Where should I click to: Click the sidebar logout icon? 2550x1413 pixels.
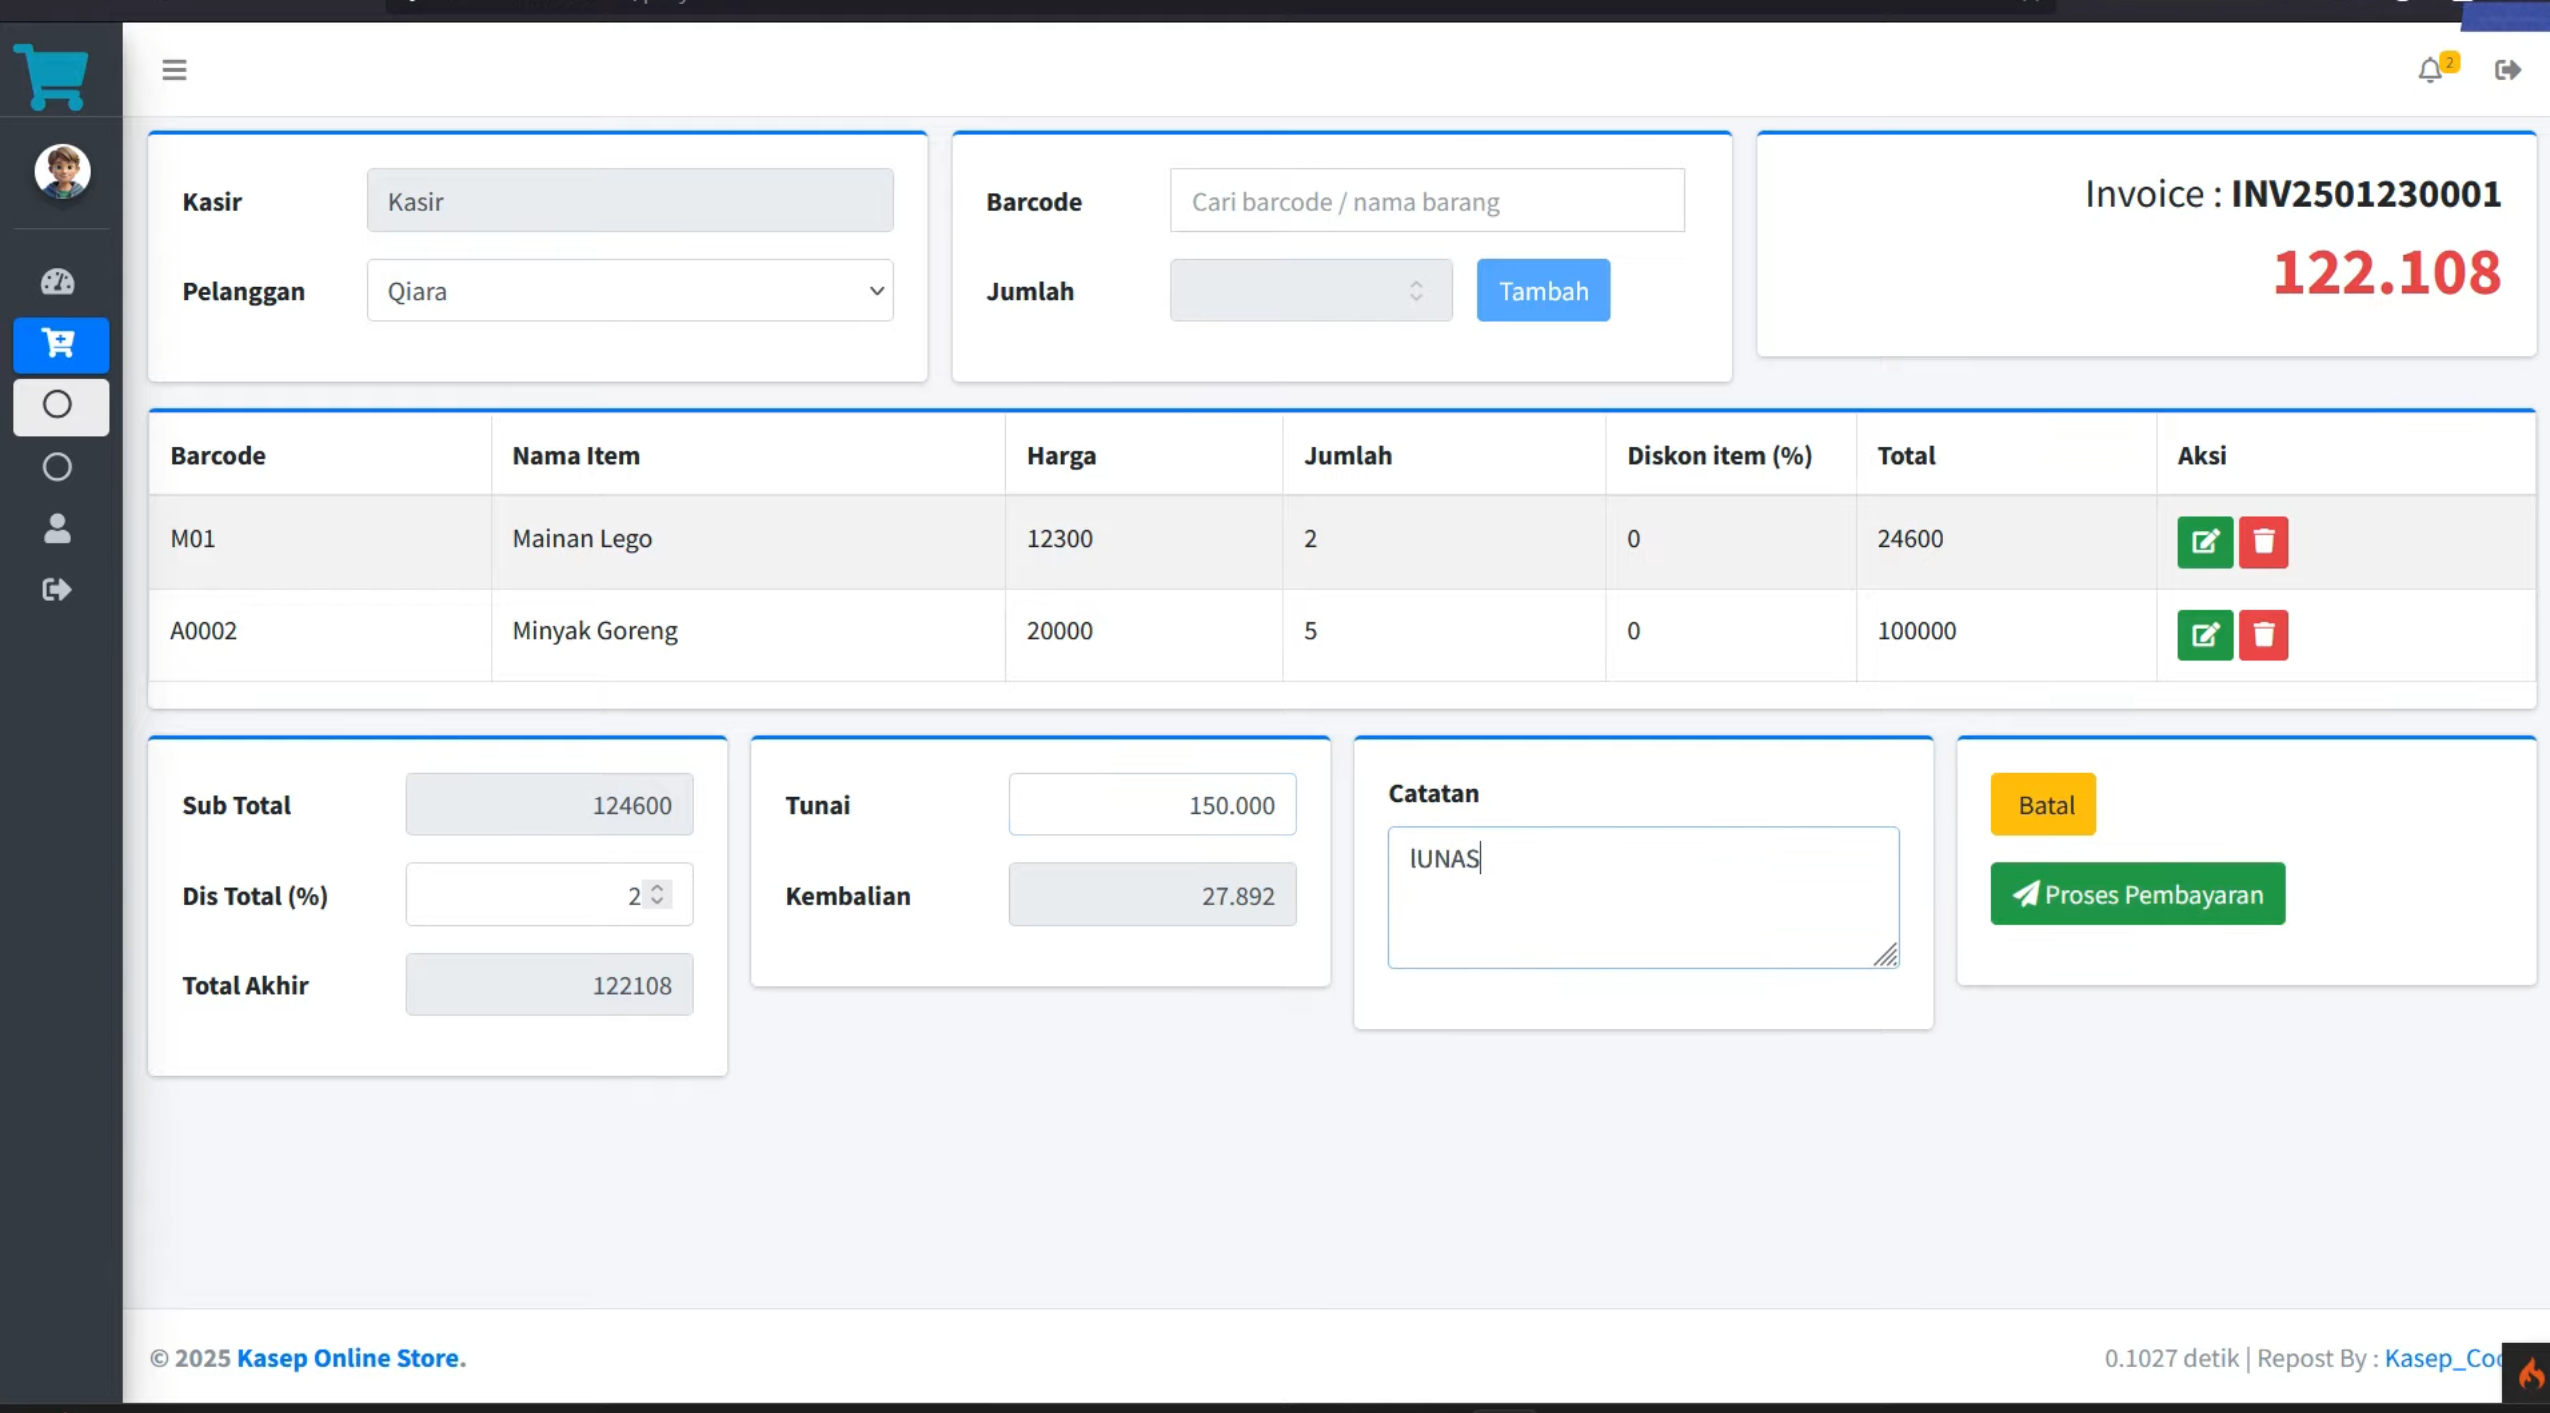[57, 590]
